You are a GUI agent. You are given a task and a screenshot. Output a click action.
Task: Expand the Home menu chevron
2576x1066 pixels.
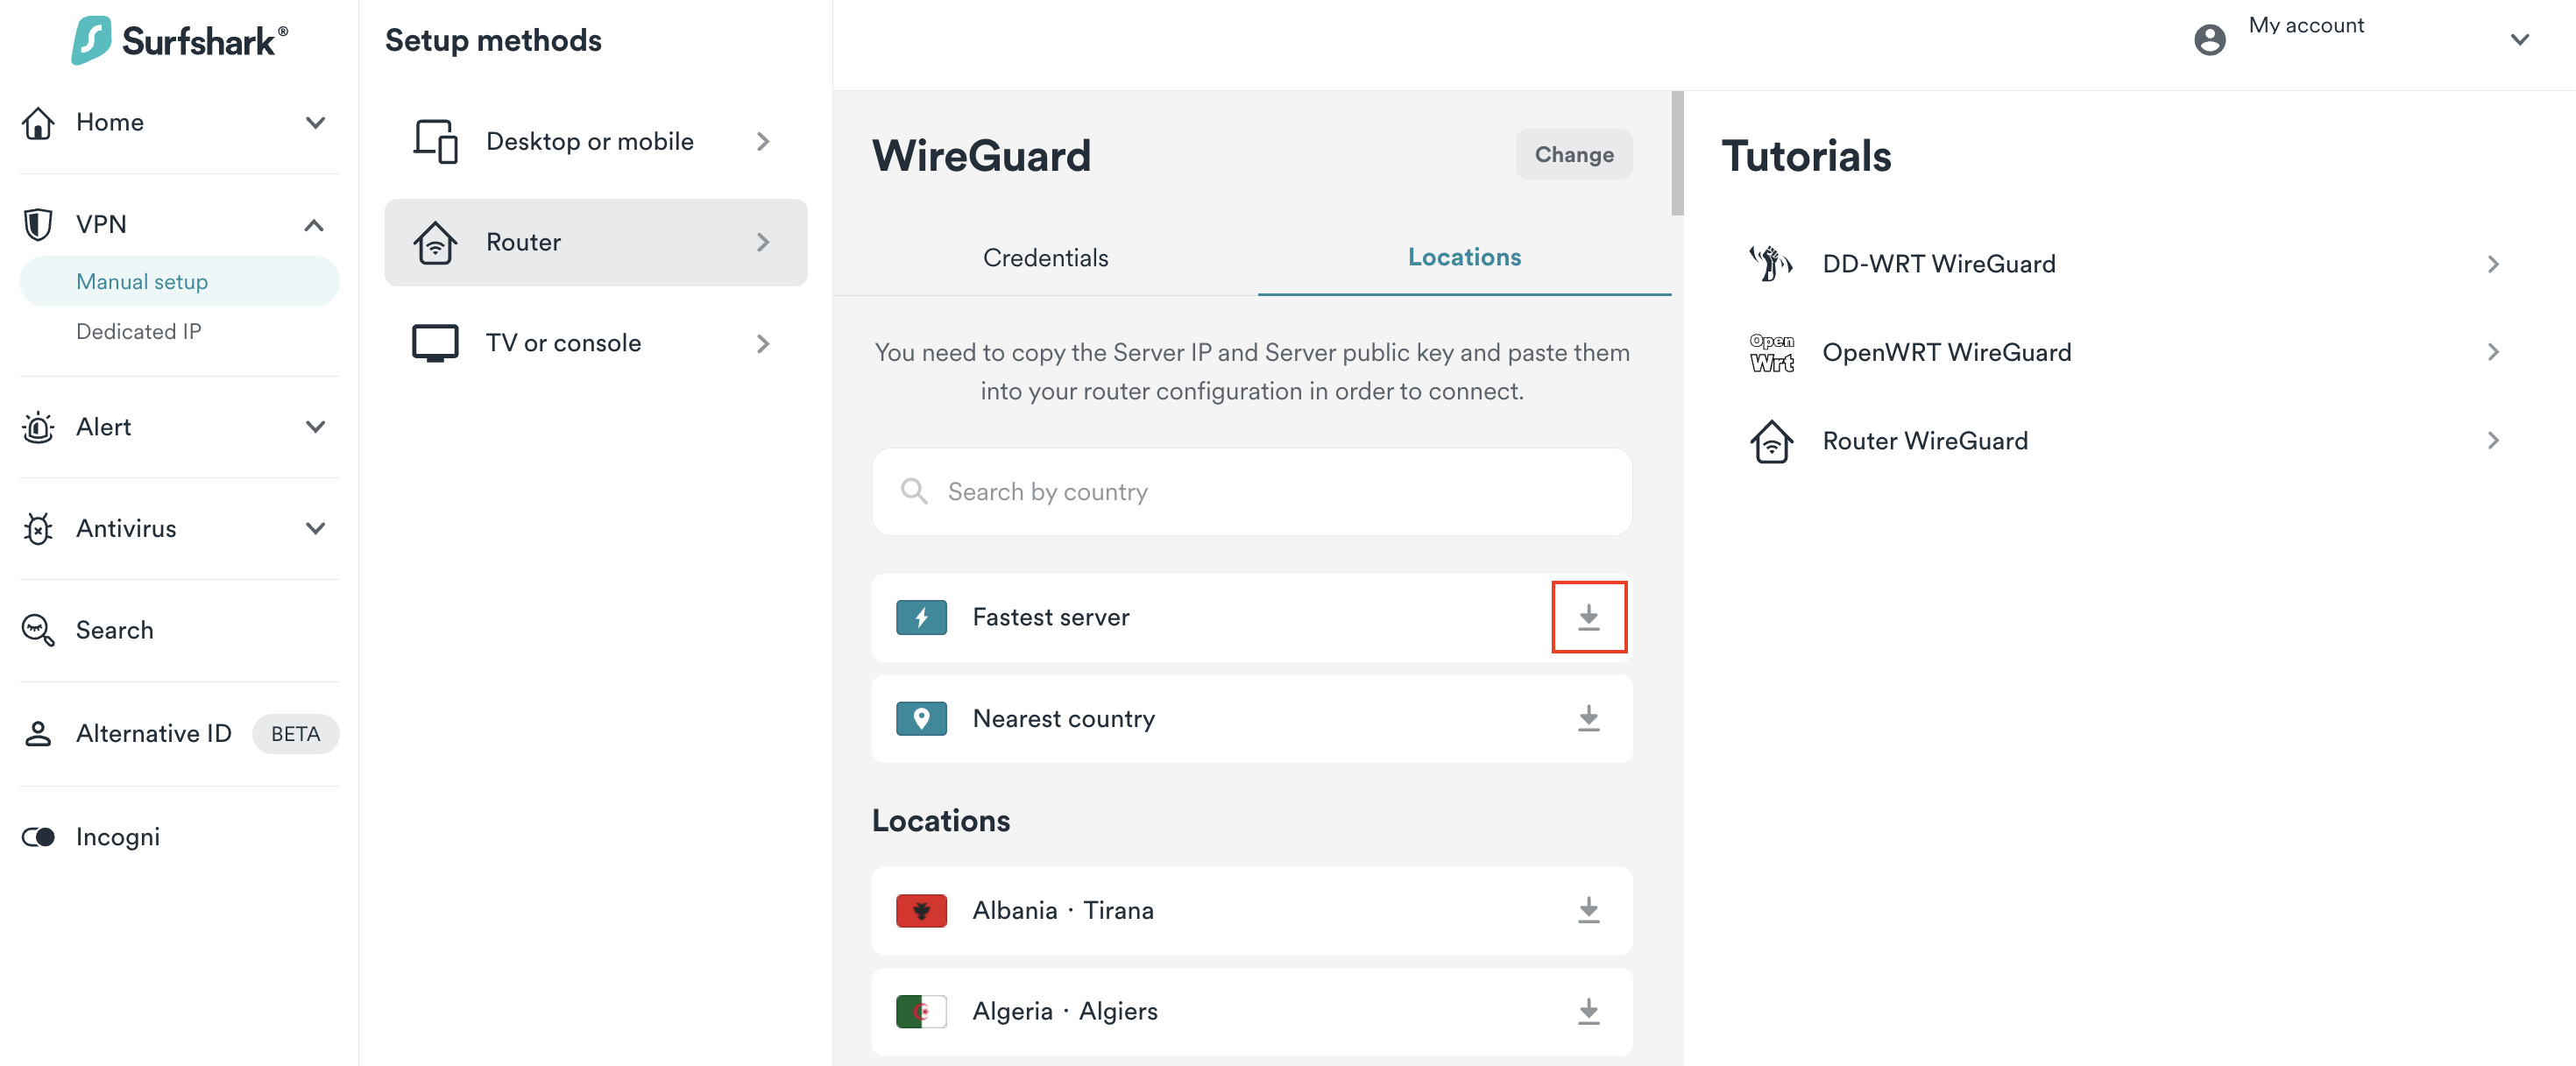pos(315,122)
